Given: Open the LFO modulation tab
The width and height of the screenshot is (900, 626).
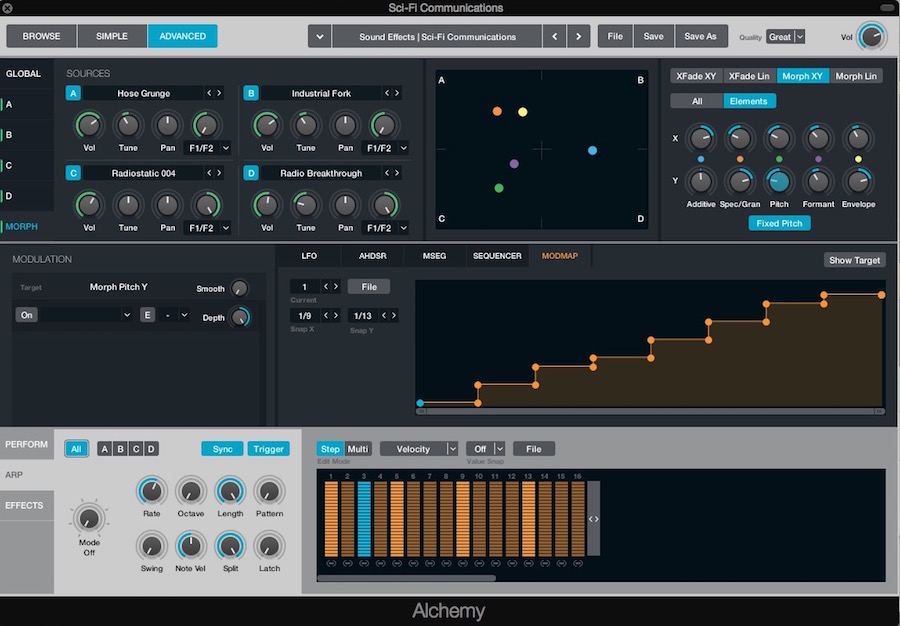Looking at the screenshot, I should pyautogui.click(x=309, y=255).
